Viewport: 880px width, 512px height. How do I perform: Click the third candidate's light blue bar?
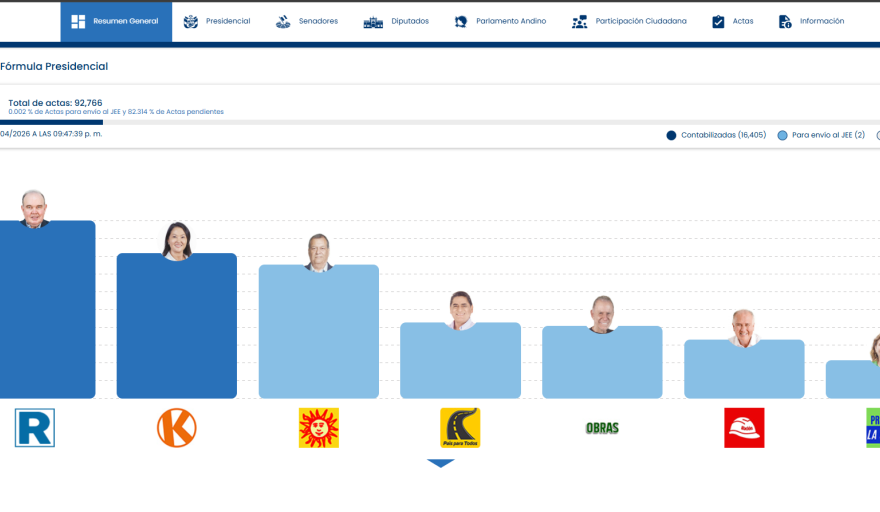(319, 335)
